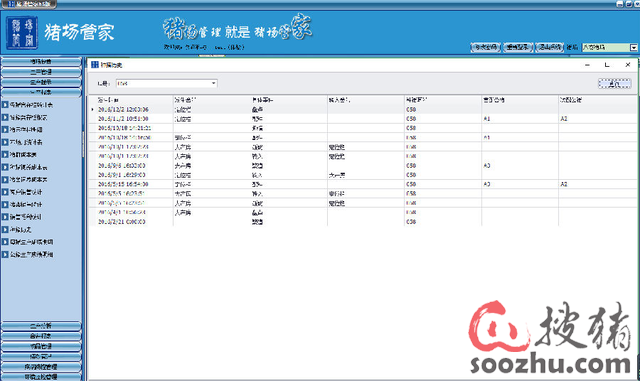Collapse the expanded 生产报表 accordion header
Image resolution: width=640 pixels, height=381 pixels.
41,92
